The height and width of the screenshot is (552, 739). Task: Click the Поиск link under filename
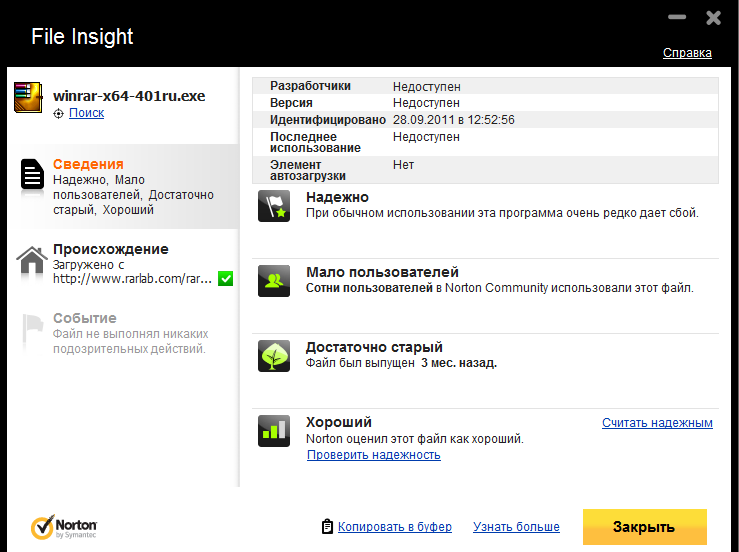(86, 113)
